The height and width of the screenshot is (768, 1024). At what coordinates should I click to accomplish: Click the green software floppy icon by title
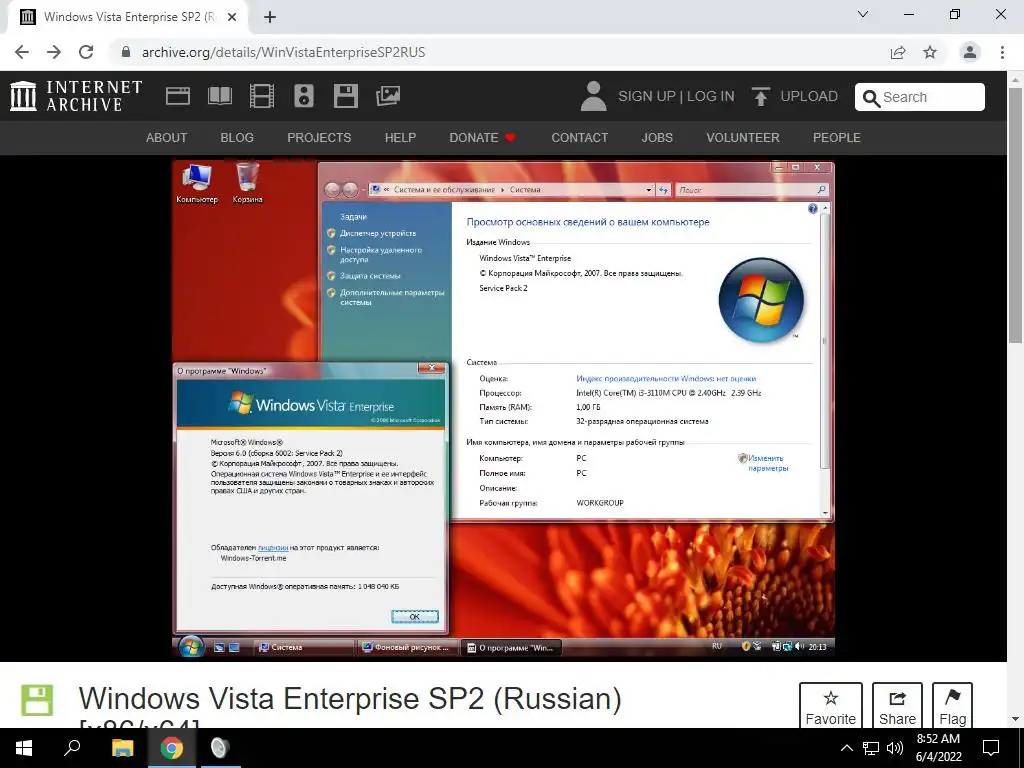[x=37, y=700]
